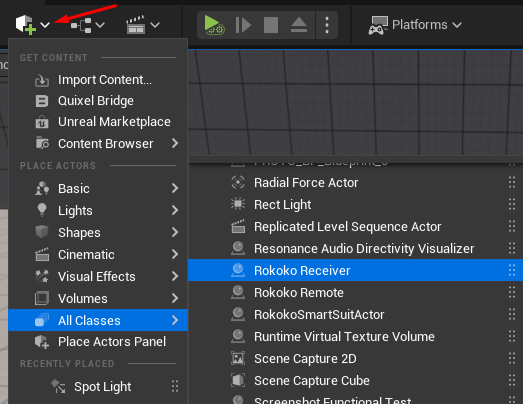Select Rect Light class
Screen dimensions: 523x404
tap(356, 205)
